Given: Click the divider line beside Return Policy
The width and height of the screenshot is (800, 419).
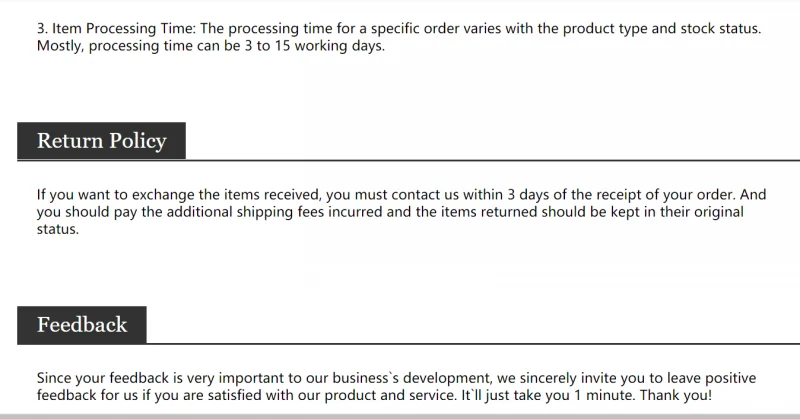Looking at the screenshot, I should coord(493,160).
